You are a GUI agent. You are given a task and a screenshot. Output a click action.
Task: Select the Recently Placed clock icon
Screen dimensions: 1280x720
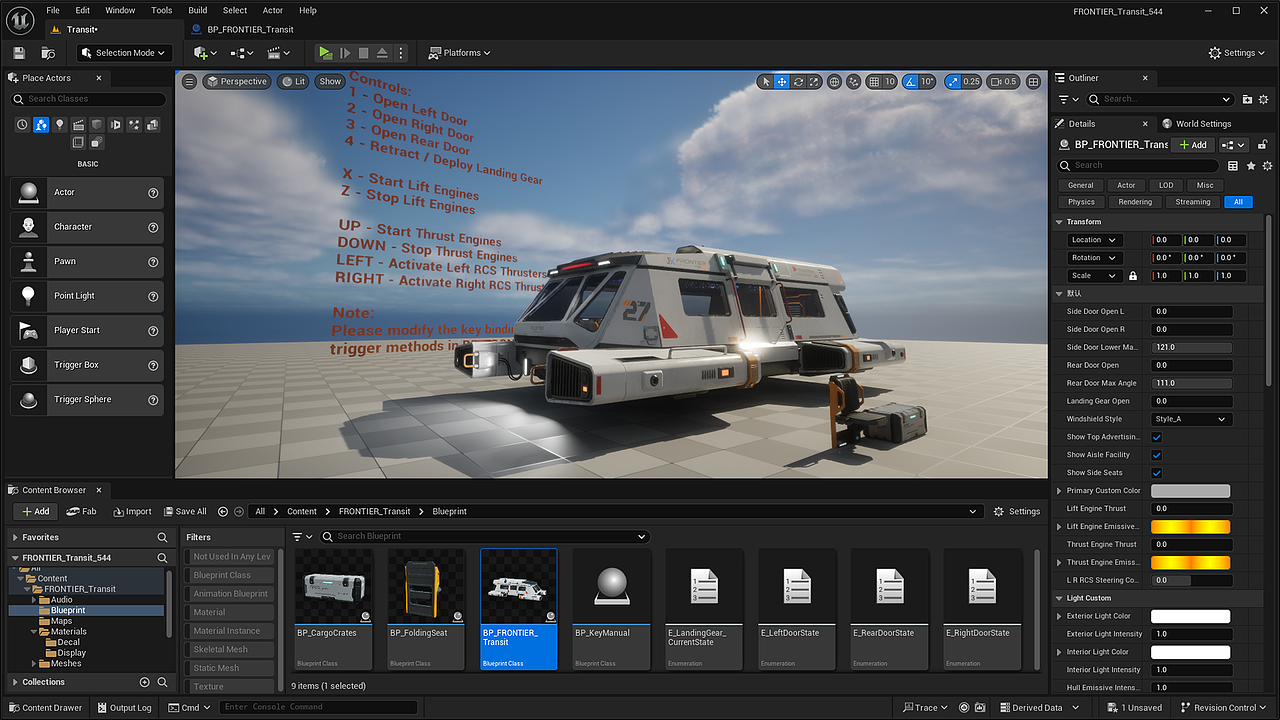click(22, 125)
